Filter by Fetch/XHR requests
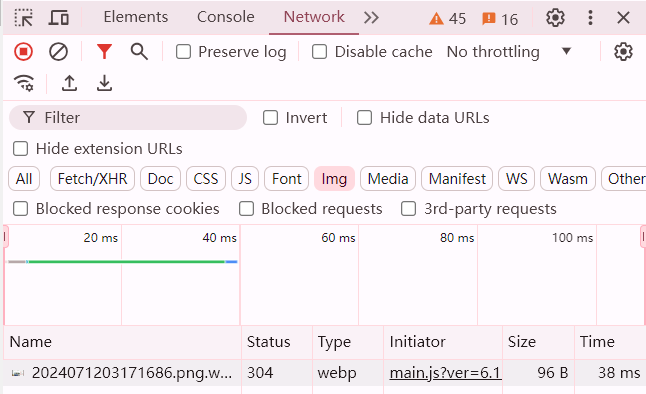This screenshot has width=646, height=394. click(x=92, y=179)
